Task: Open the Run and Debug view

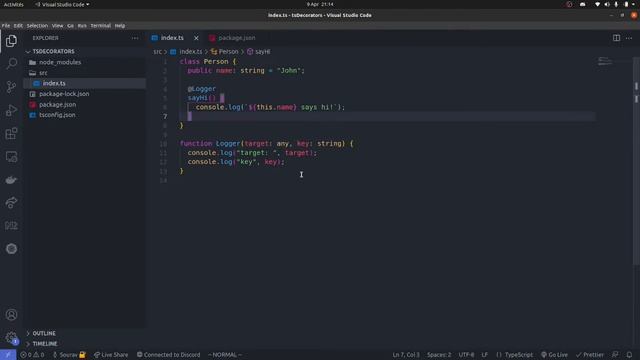Action: (11, 110)
